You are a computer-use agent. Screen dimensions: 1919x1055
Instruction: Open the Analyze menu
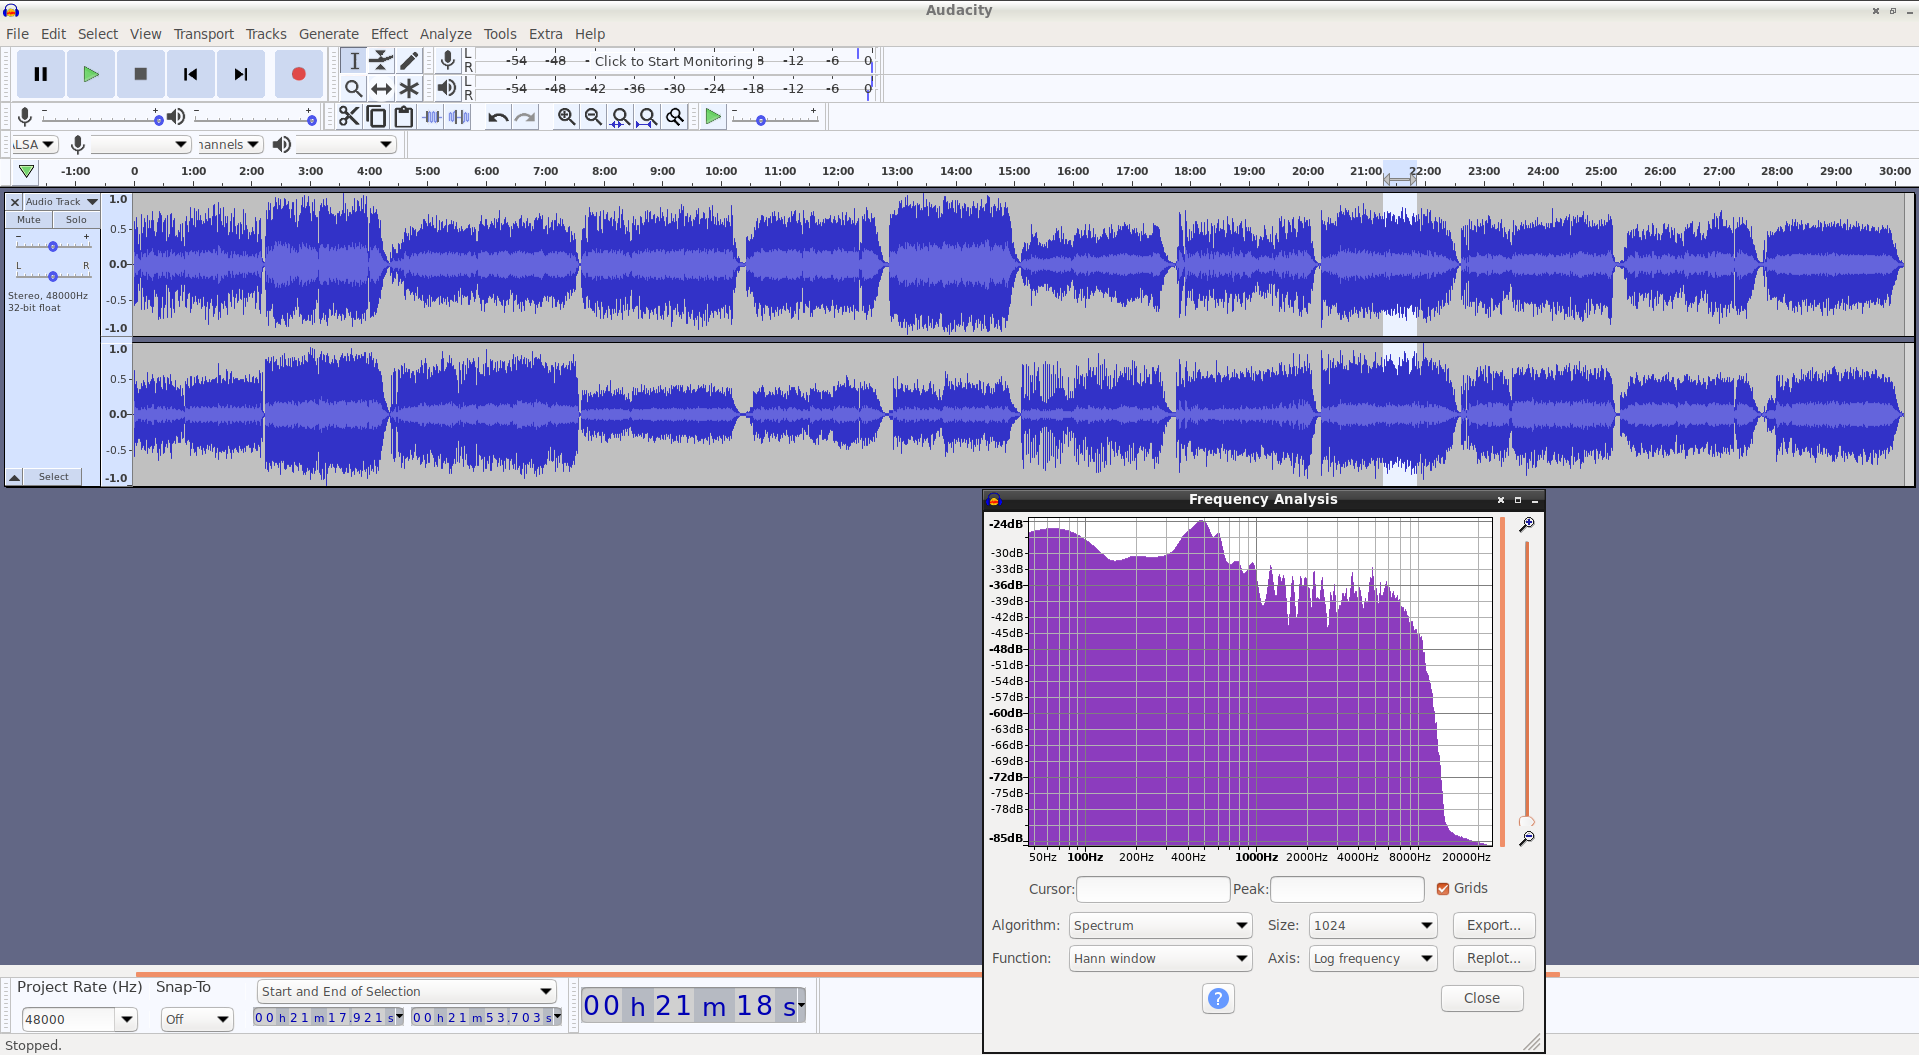point(445,34)
